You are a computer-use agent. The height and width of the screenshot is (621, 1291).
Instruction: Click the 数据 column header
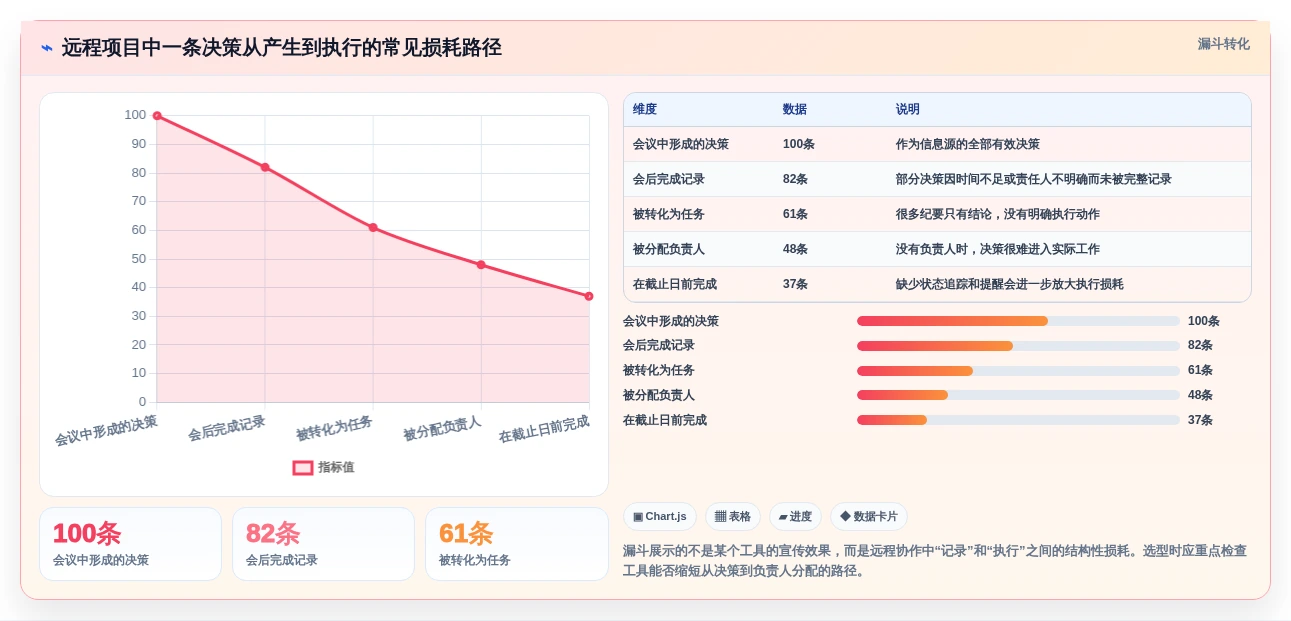click(x=795, y=109)
